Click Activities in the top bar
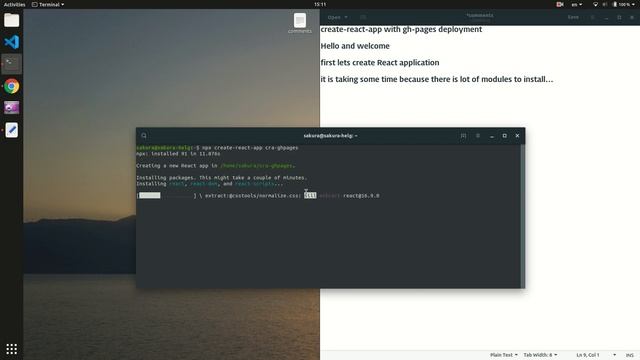Image resolution: width=640 pixels, height=360 pixels. [x=14, y=4]
